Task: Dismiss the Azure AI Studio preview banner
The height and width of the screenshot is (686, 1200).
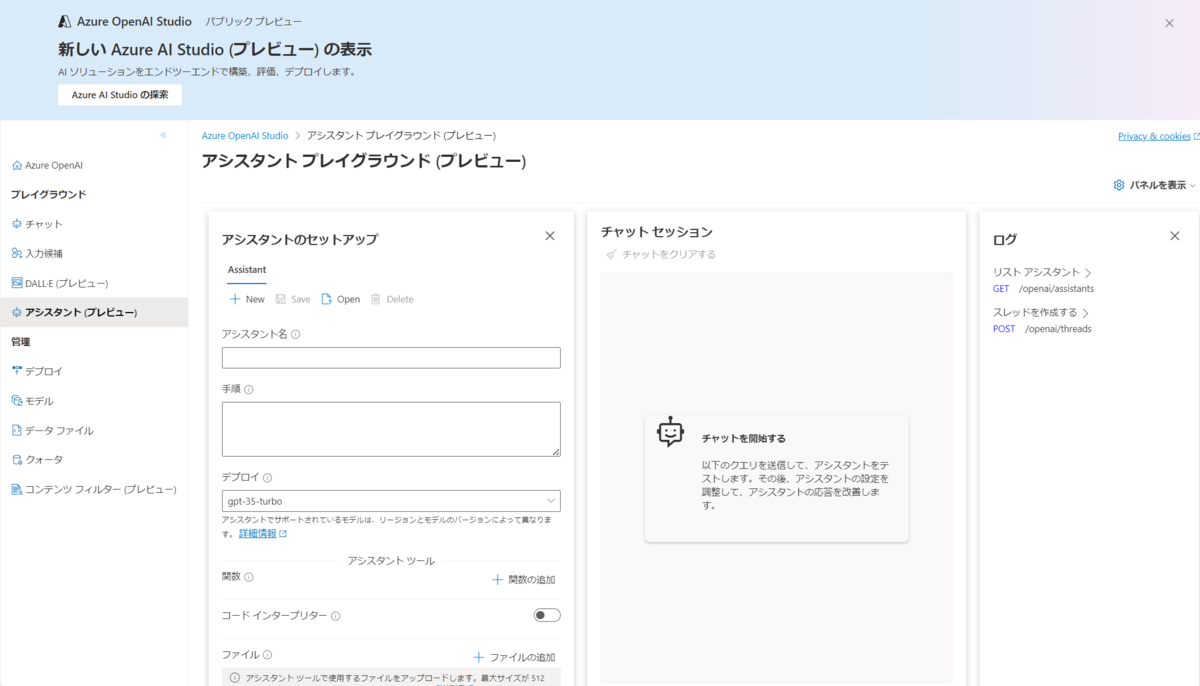Action: pyautogui.click(x=1169, y=23)
